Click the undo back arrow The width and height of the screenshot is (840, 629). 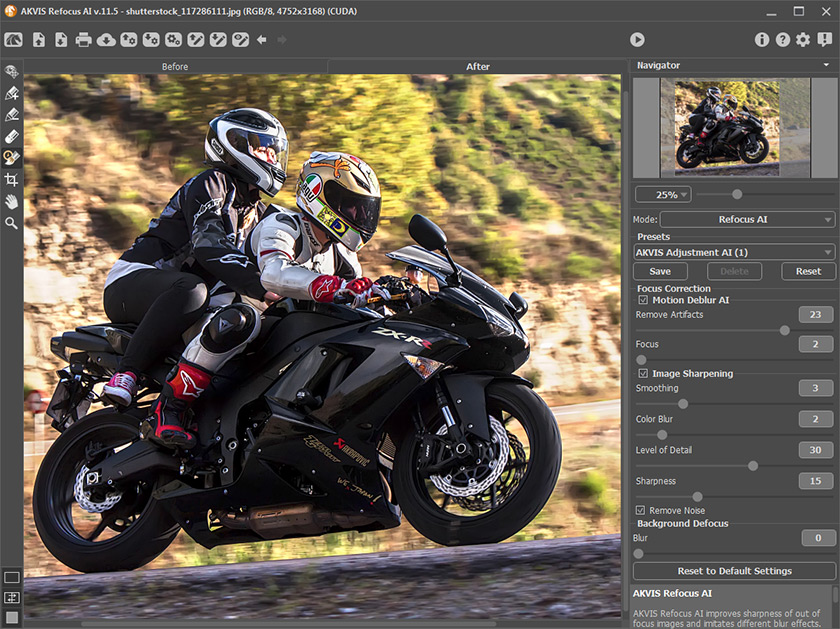point(262,40)
